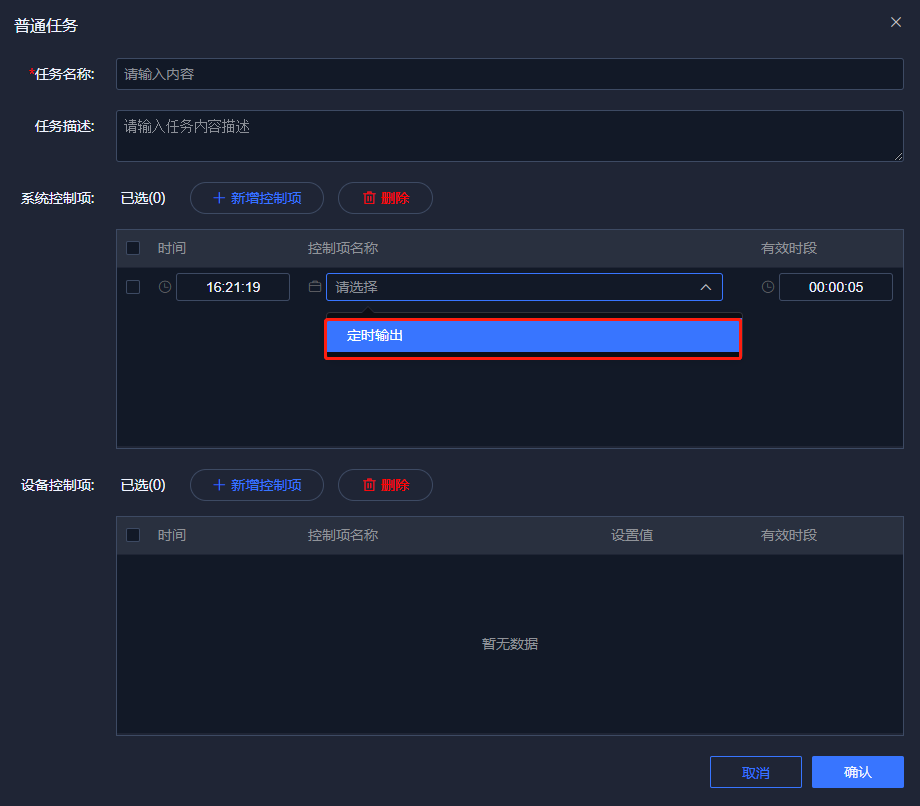Click 取消 button to cancel task
The width and height of the screenshot is (920, 806).
[755, 772]
